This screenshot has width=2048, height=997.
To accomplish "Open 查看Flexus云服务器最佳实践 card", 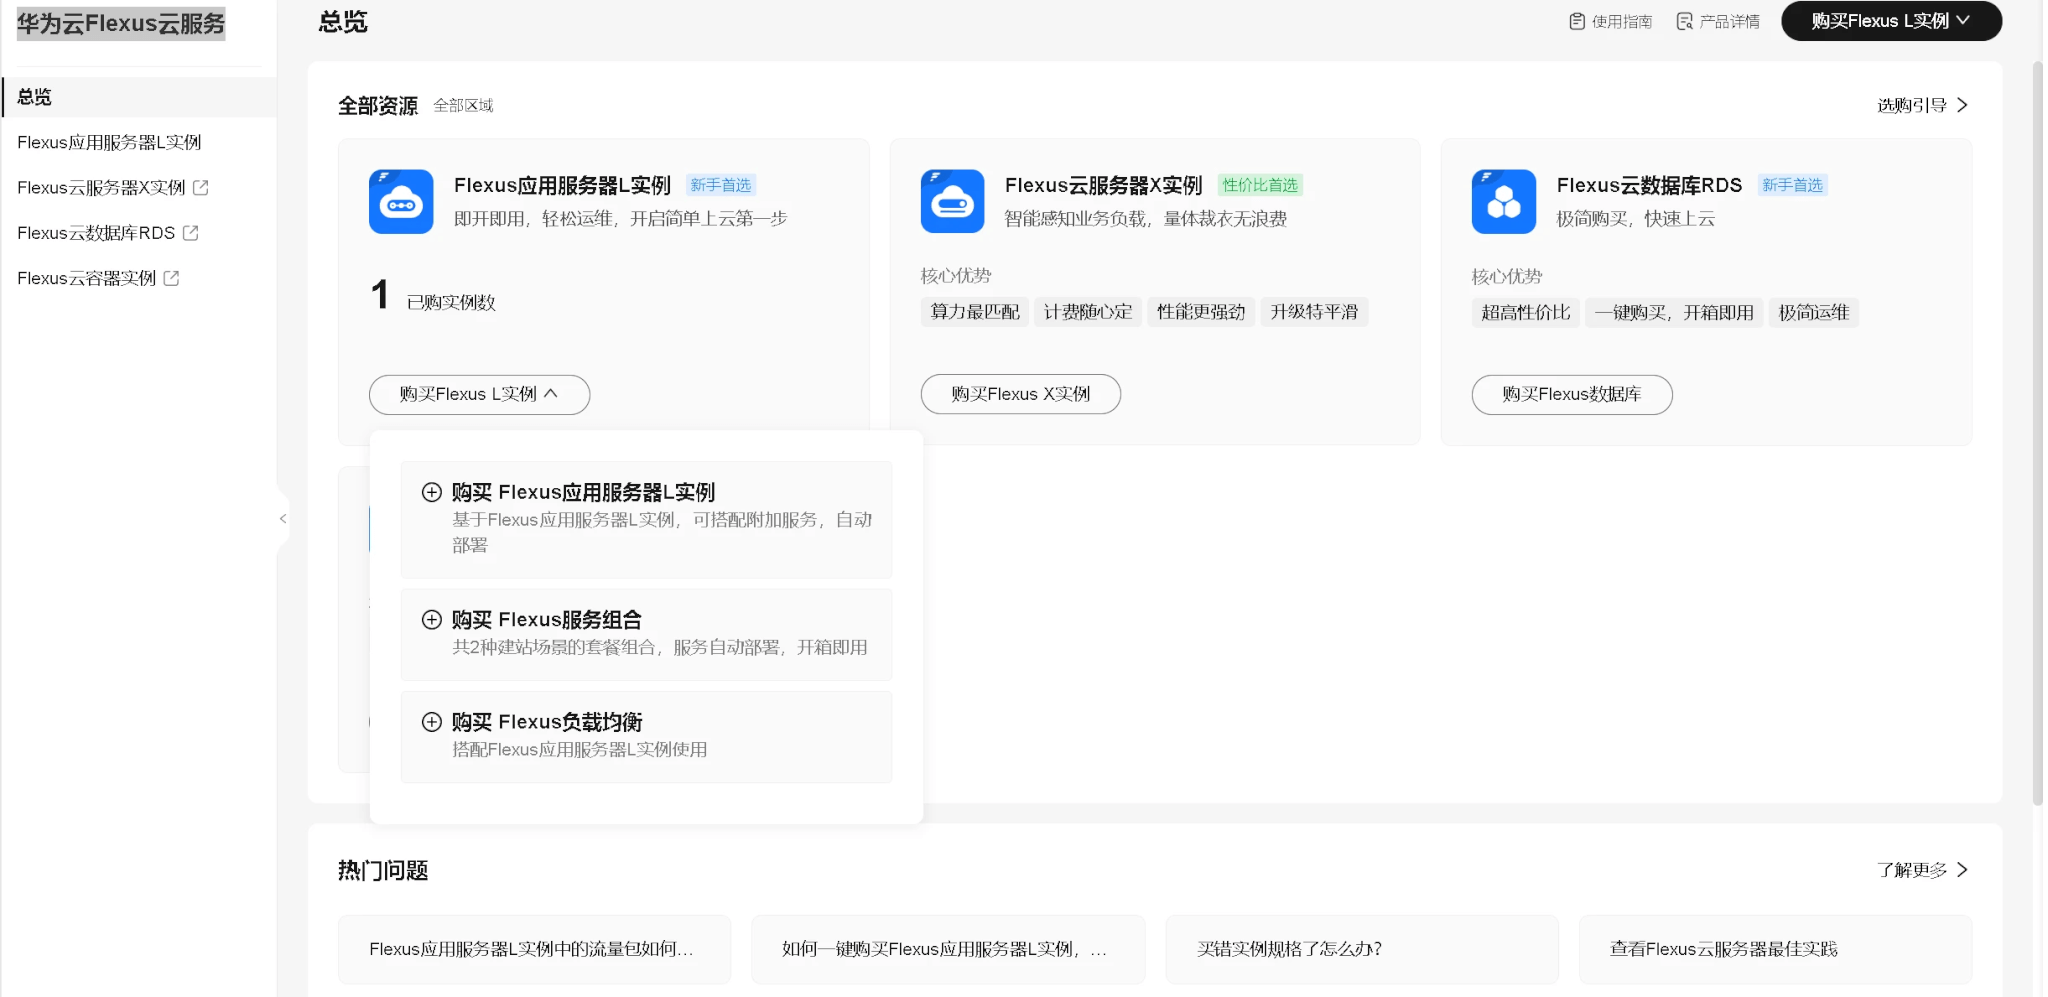I will [x=1775, y=949].
